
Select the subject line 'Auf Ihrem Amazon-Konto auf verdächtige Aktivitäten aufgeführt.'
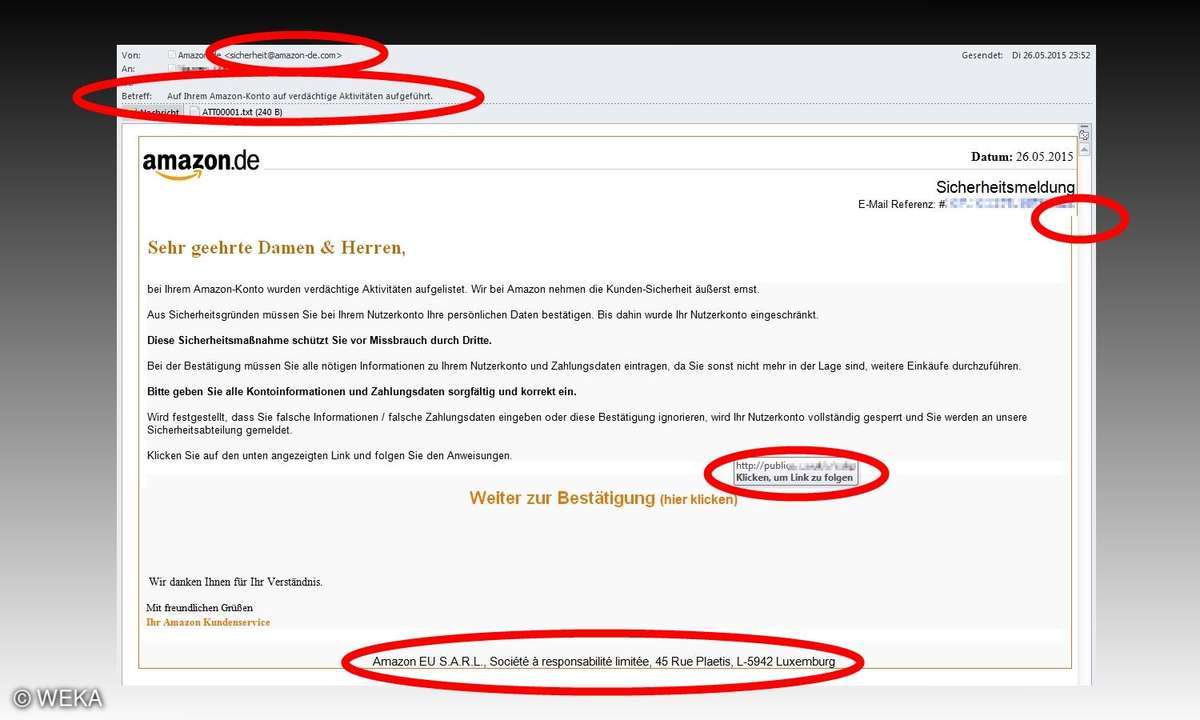tap(300, 96)
